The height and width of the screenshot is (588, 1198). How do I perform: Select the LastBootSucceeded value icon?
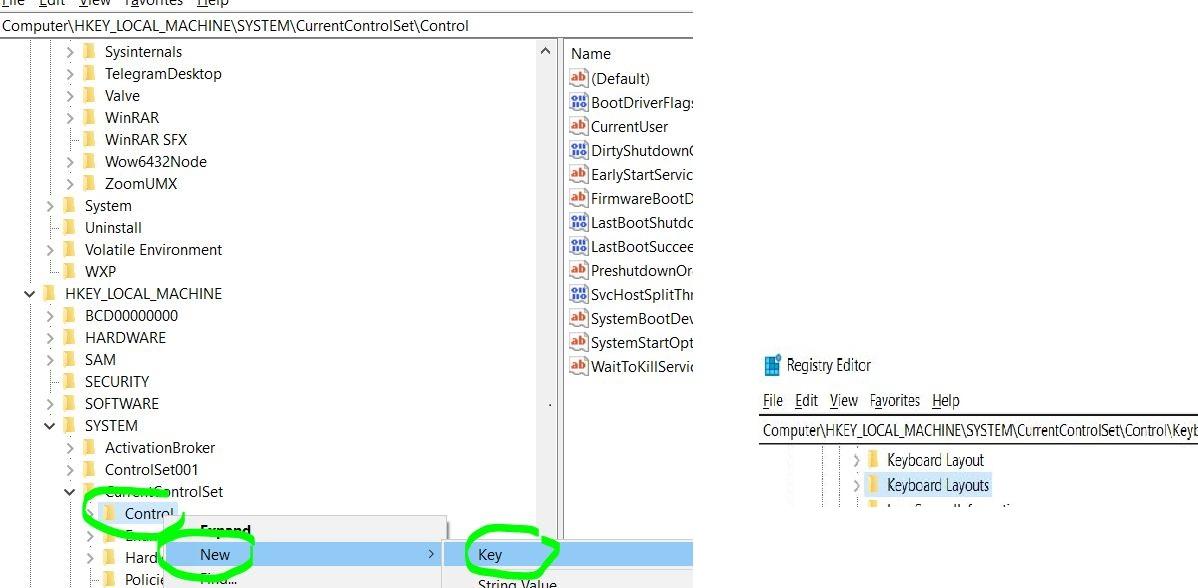578,247
